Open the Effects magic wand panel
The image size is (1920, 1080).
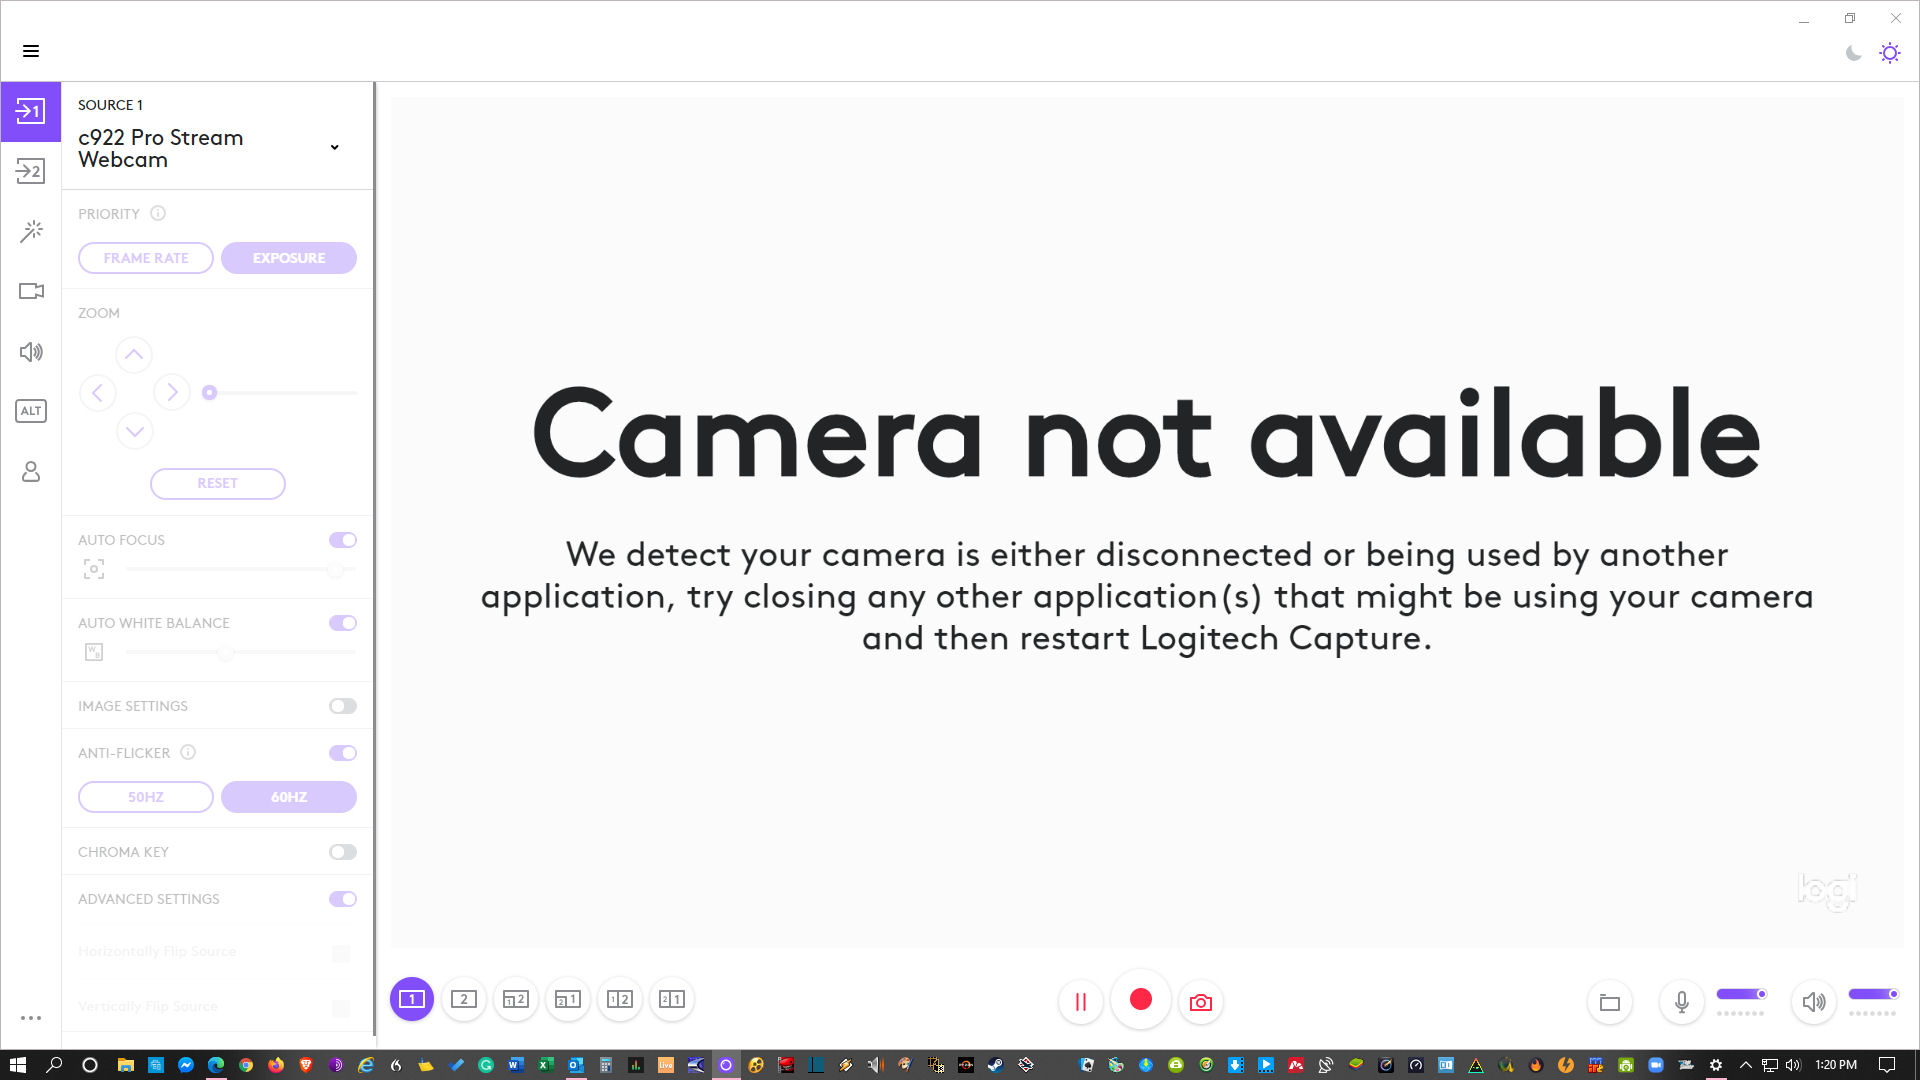[31, 231]
